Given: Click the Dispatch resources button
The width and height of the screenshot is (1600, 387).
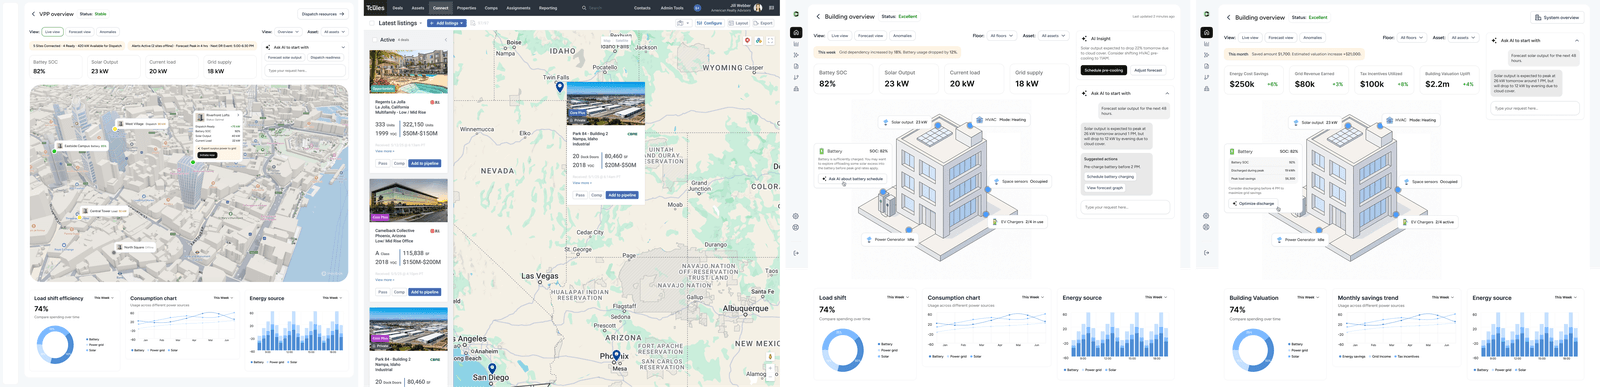Looking at the screenshot, I should click(x=322, y=14).
